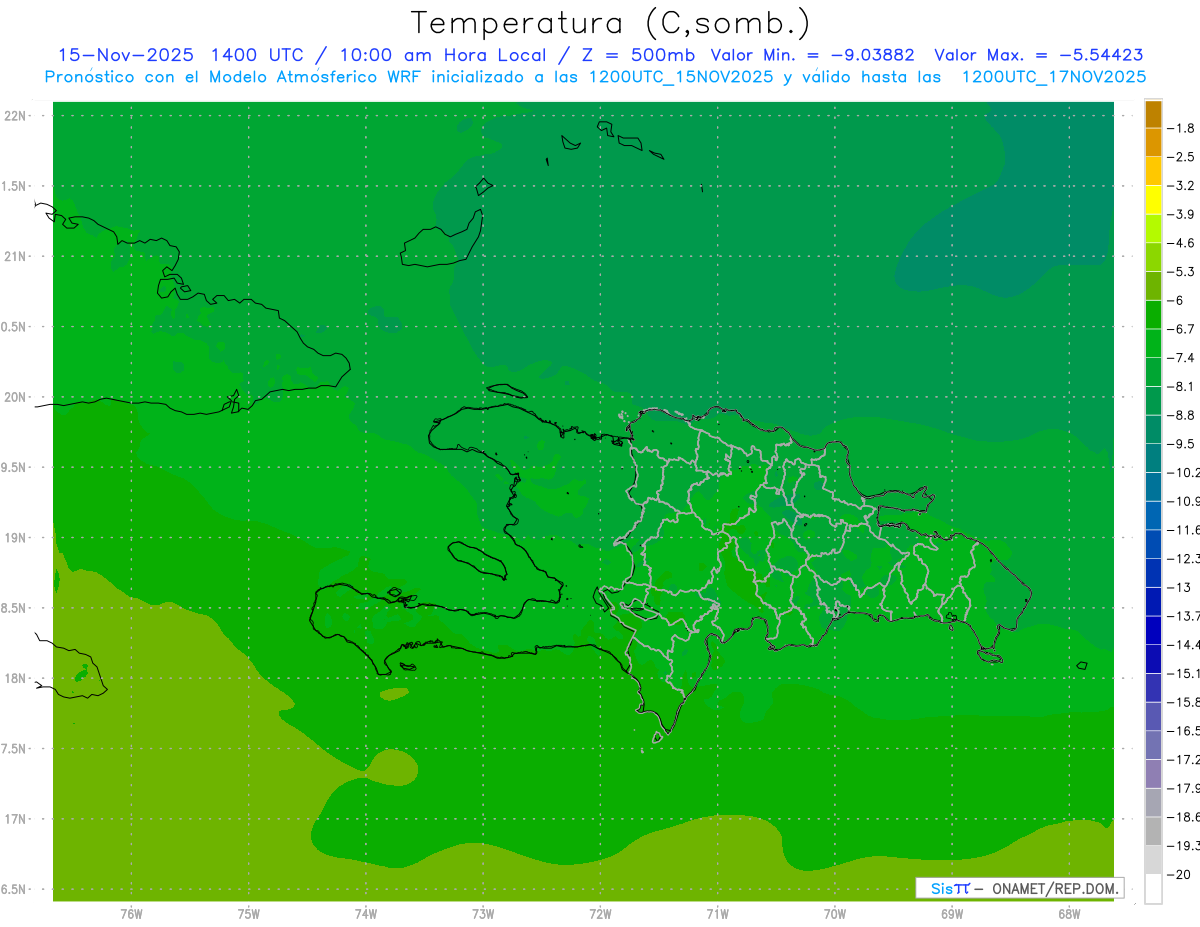Click the '19N' latitude label
Viewport: 1200px width, 927px height.
click(x=14, y=538)
